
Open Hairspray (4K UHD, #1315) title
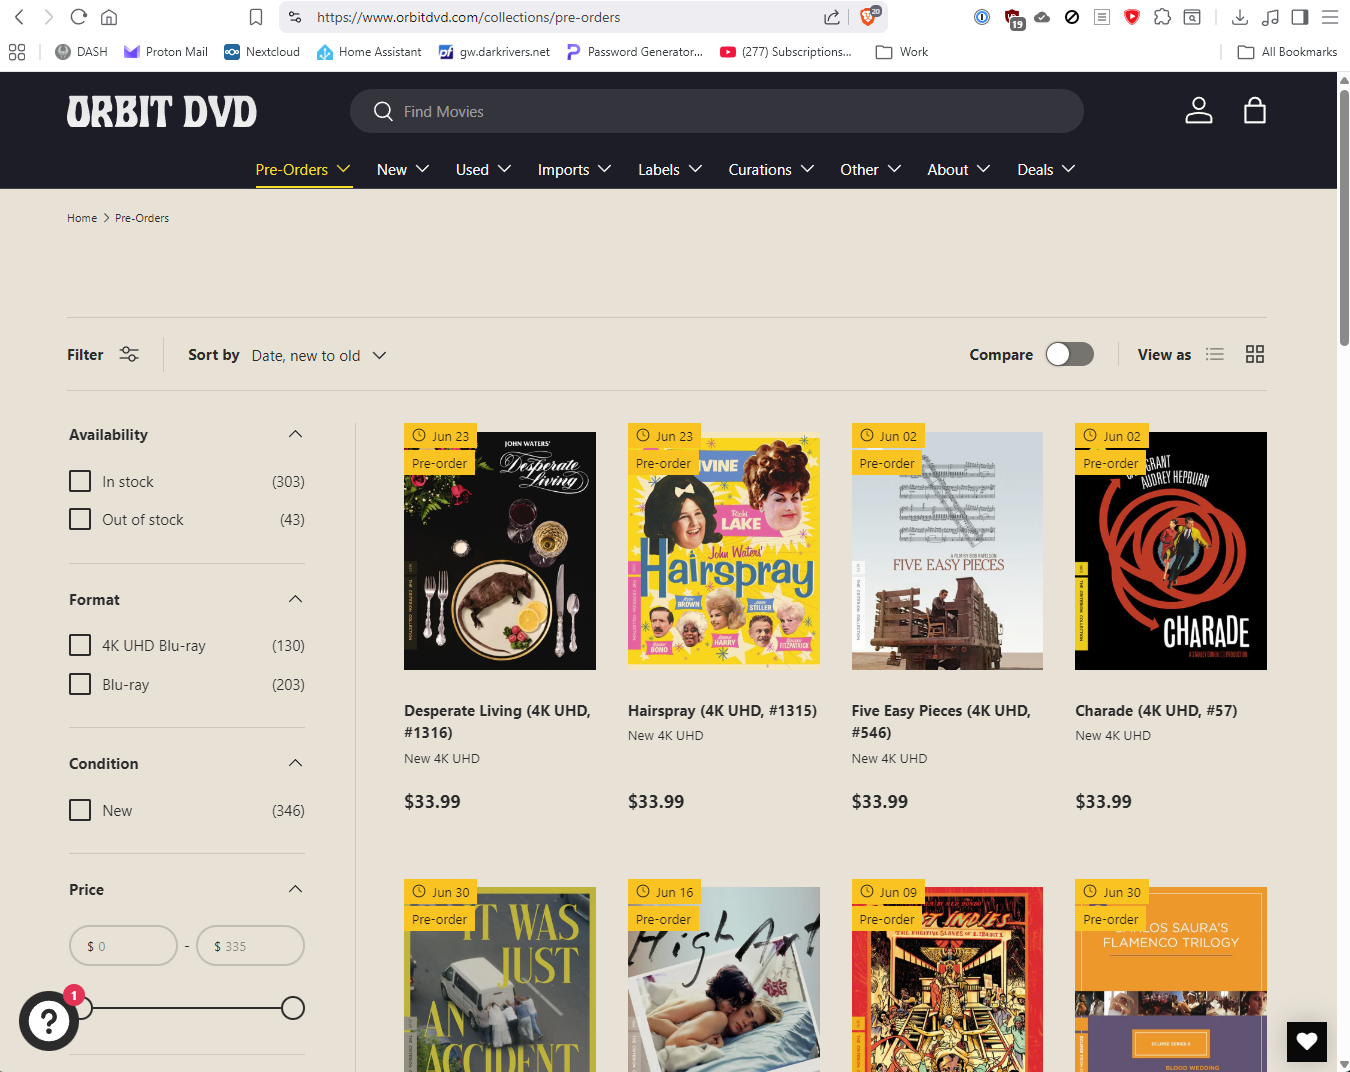pyautogui.click(x=722, y=710)
